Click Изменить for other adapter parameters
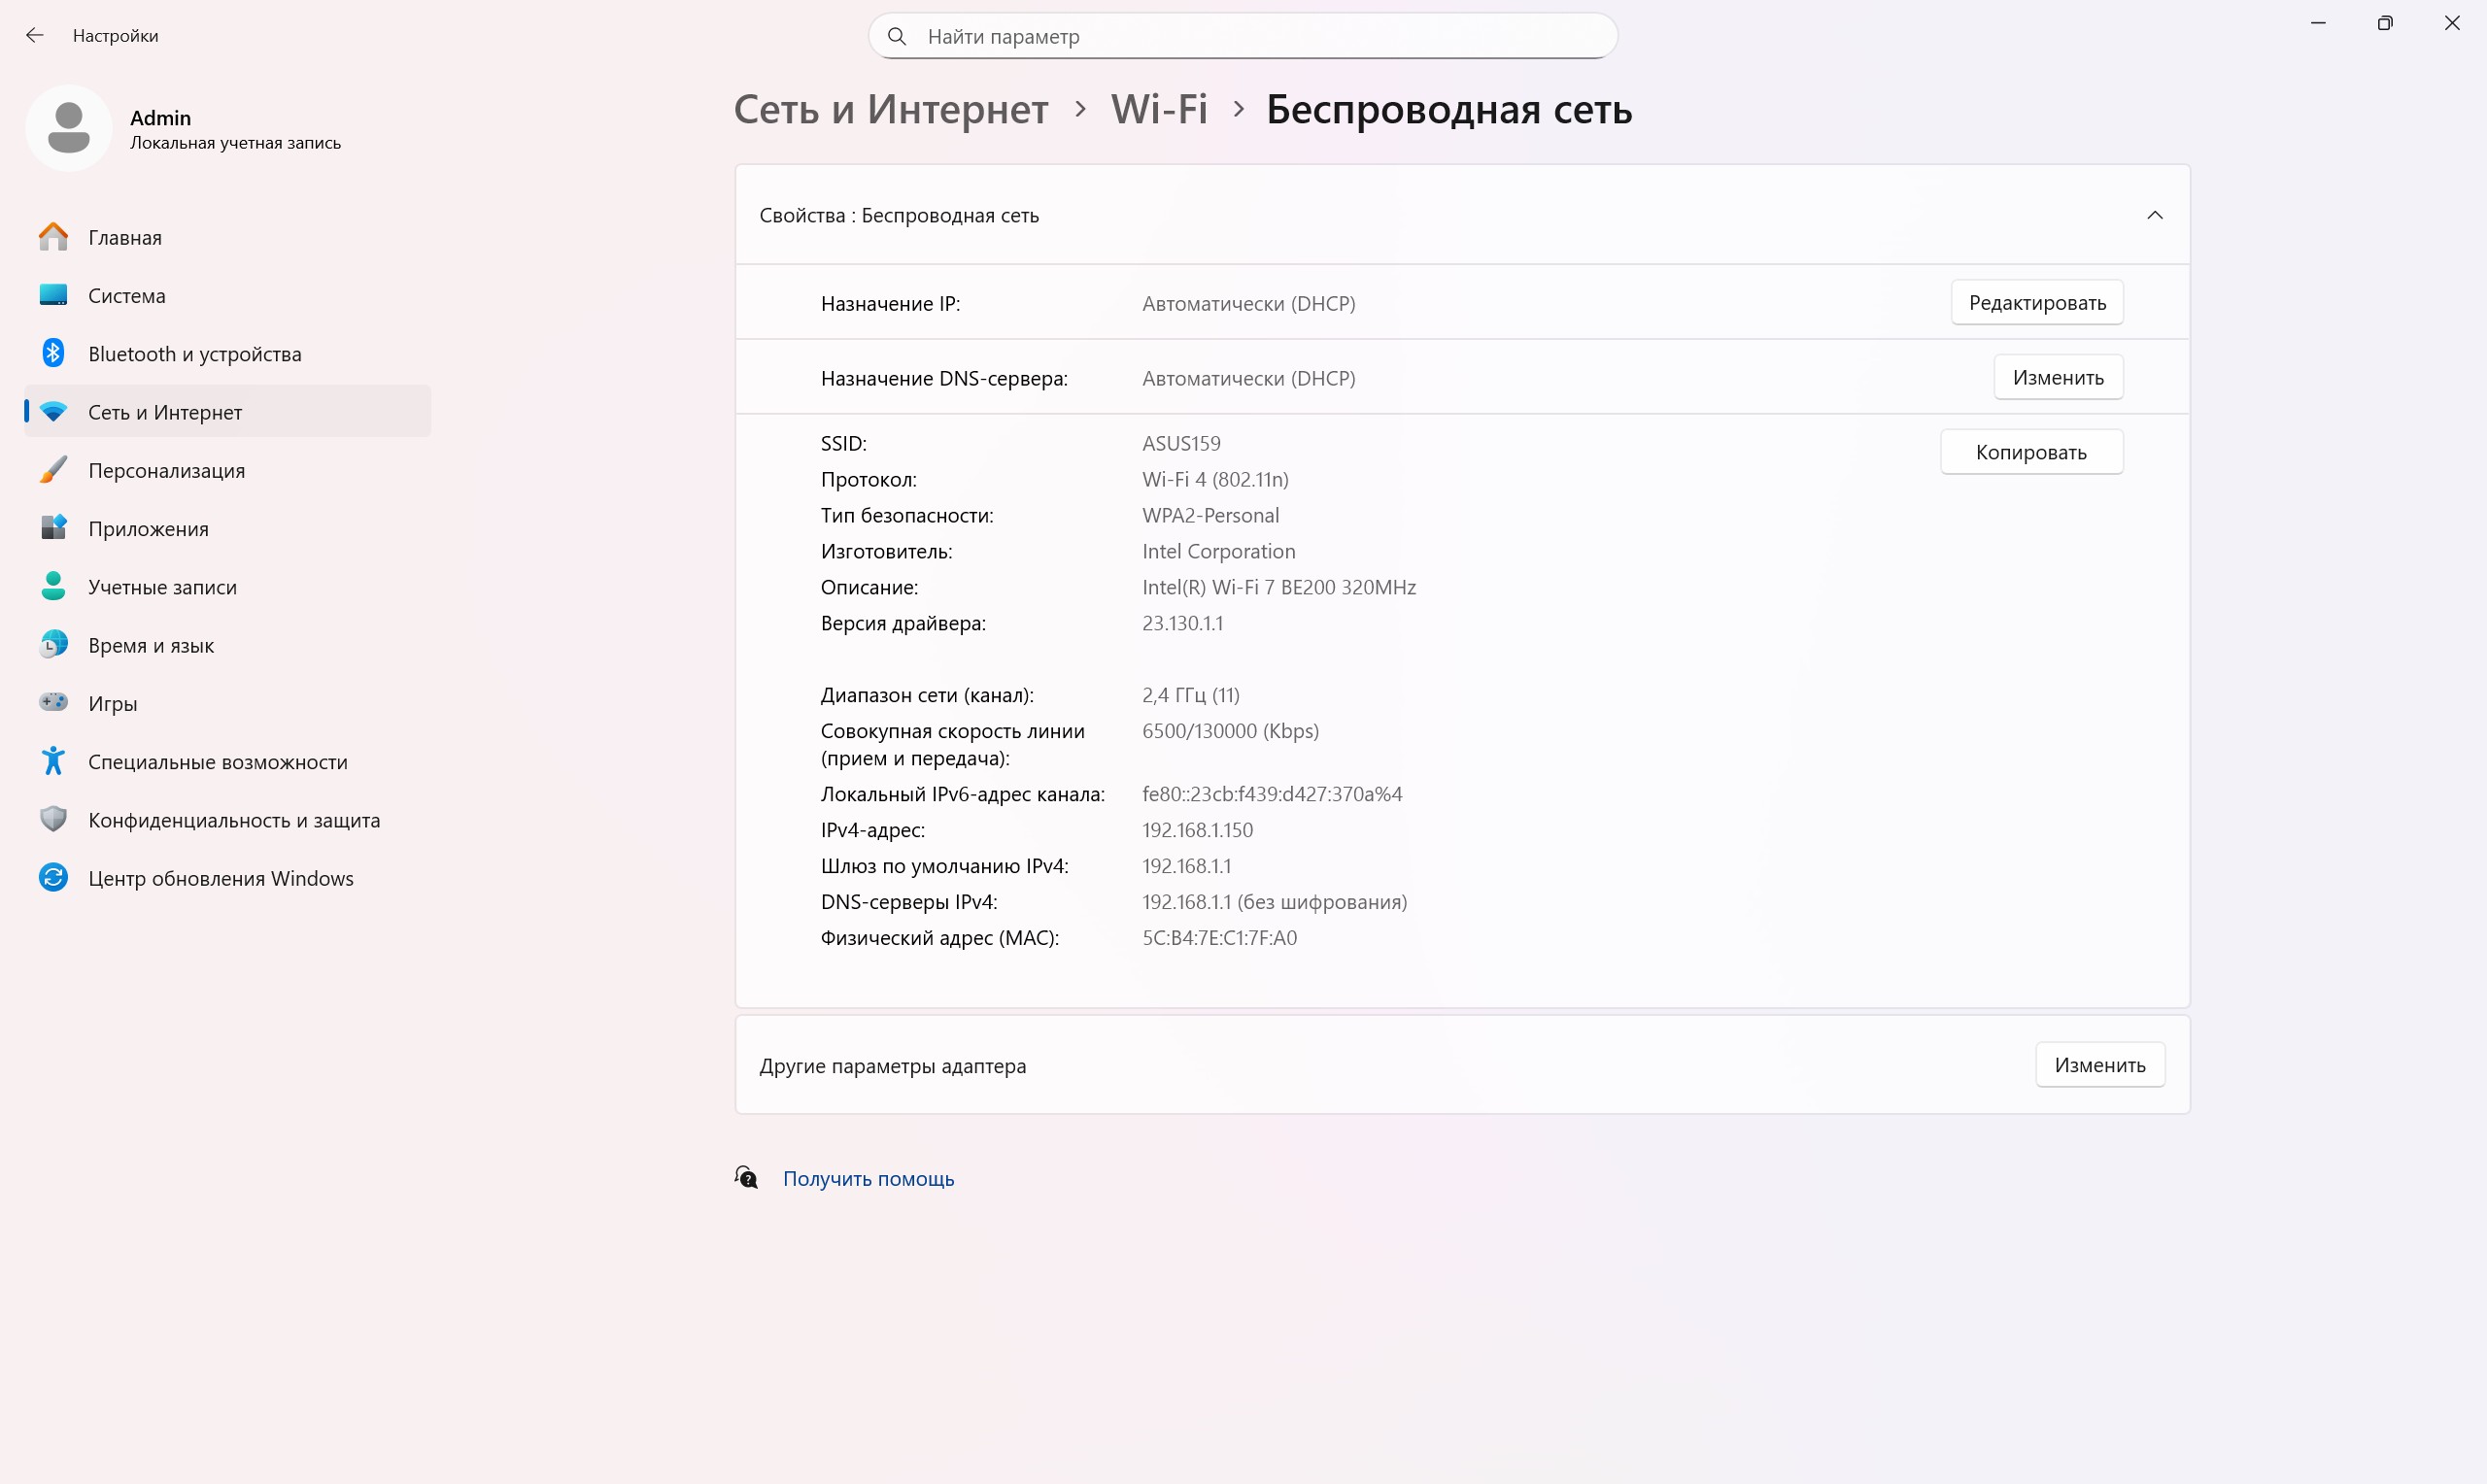This screenshot has width=2487, height=1484. (2100, 1065)
